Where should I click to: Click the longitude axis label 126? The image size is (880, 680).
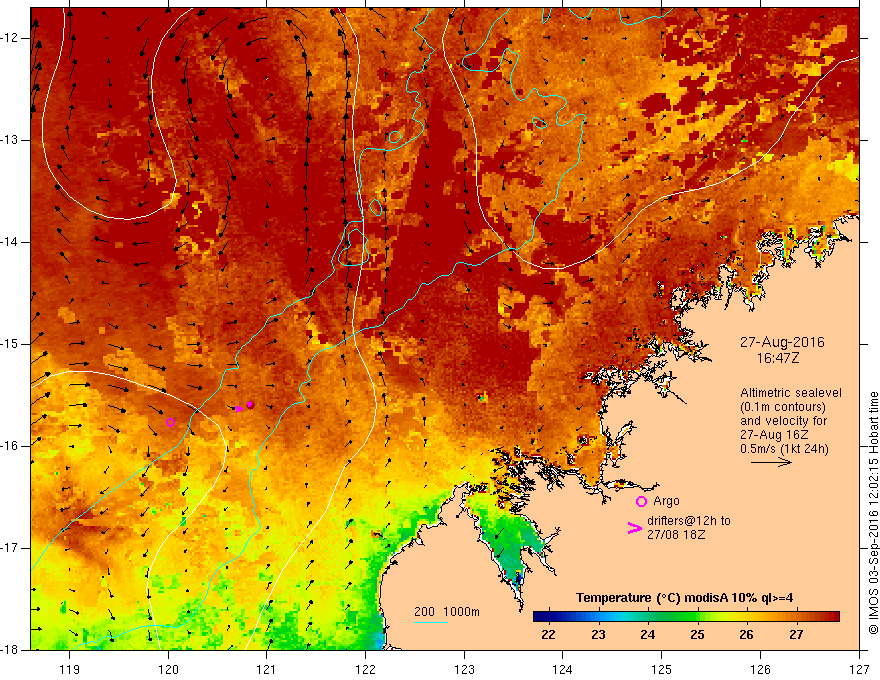point(760,669)
